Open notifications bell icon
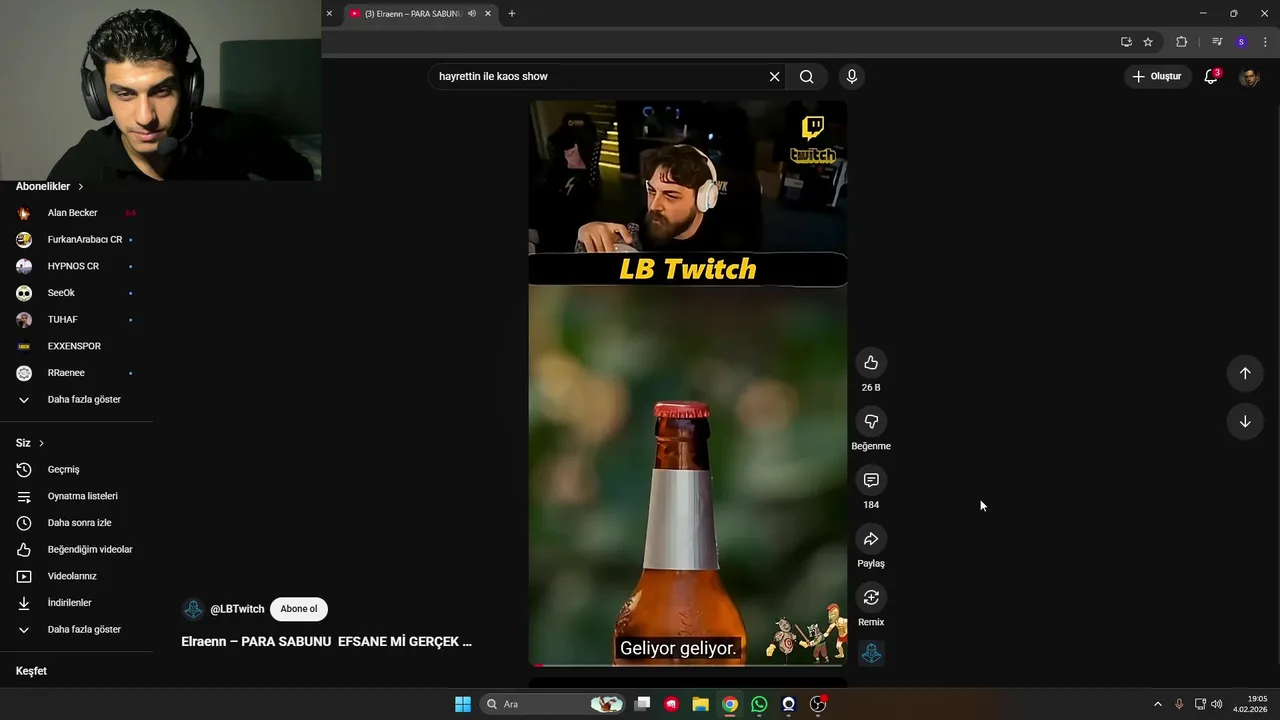 pyautogui.click(x=1211, y=76)
